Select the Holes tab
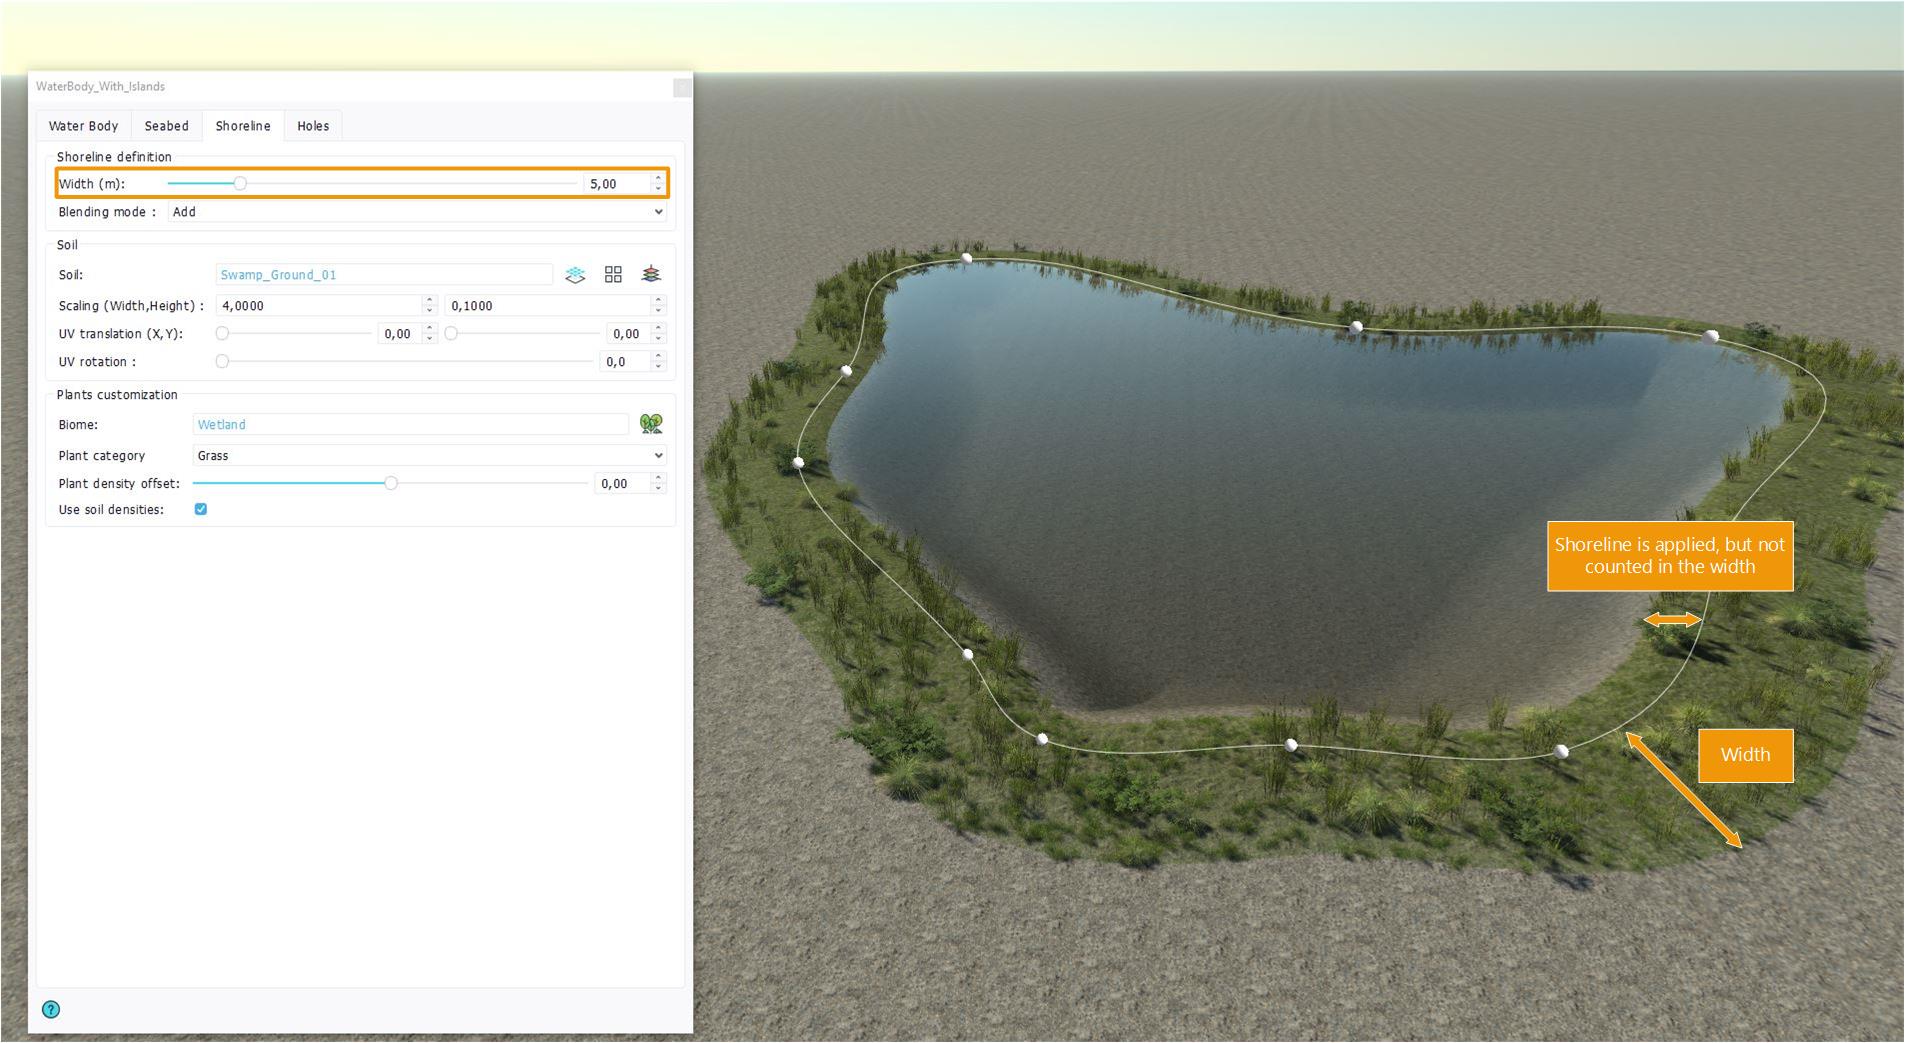Screen dimensions: 1905x1043 pyautogui.click(x=313, y=126)
